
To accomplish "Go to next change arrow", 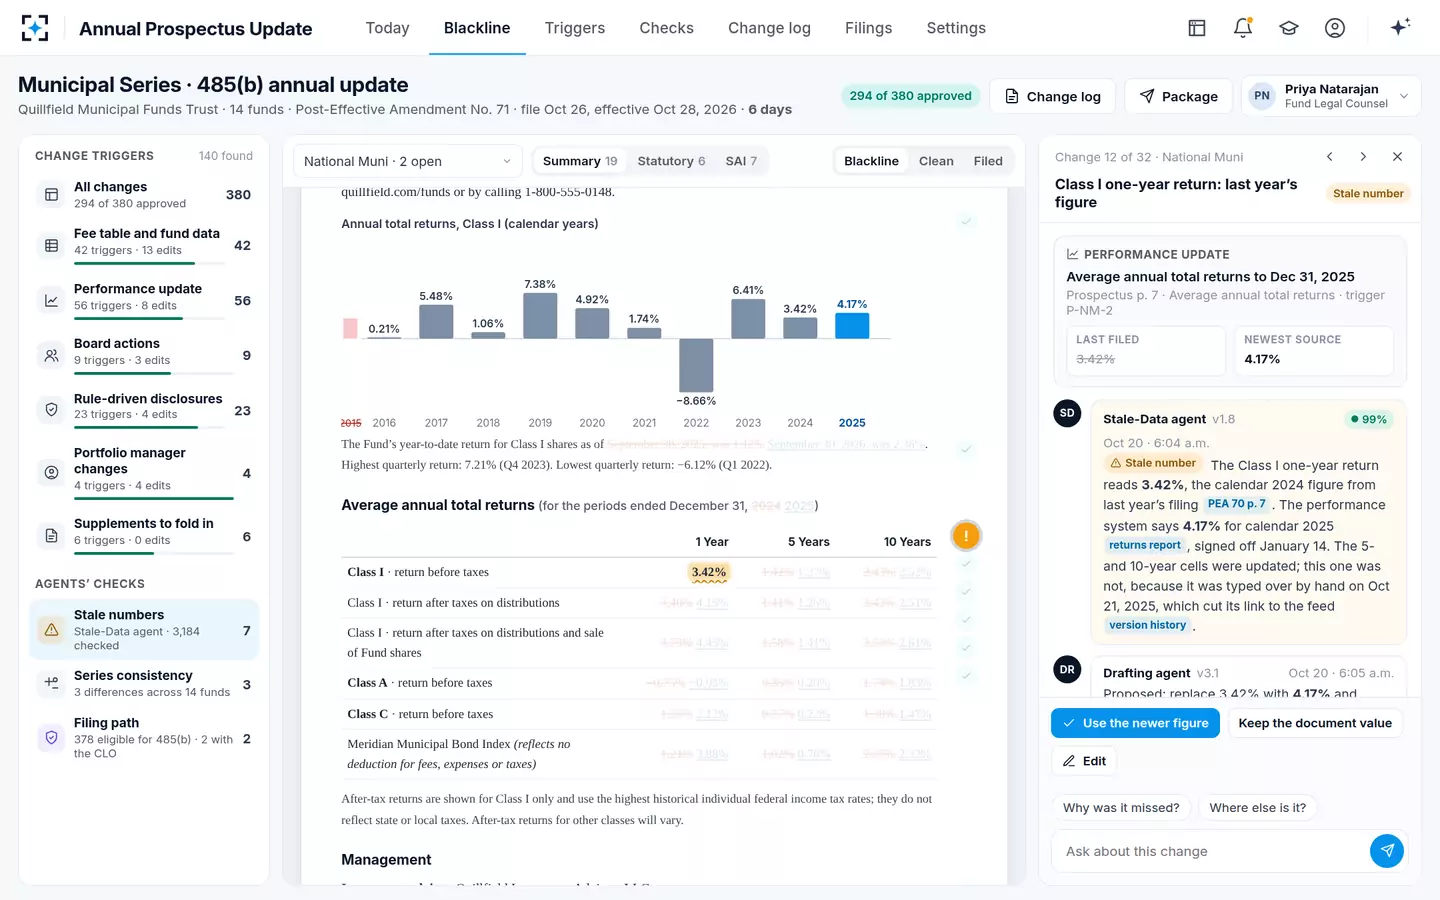I will point(1363,157).
